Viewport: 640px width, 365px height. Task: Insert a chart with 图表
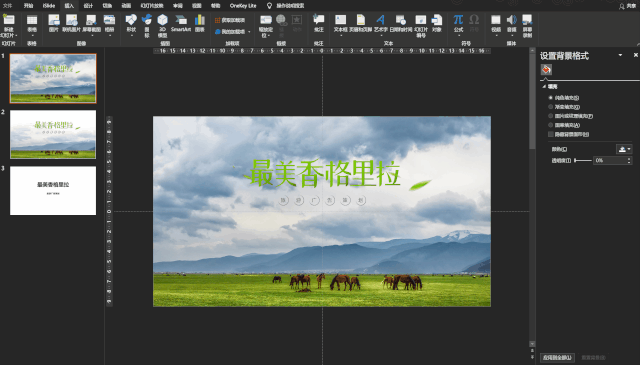click(x=200, y=23)
